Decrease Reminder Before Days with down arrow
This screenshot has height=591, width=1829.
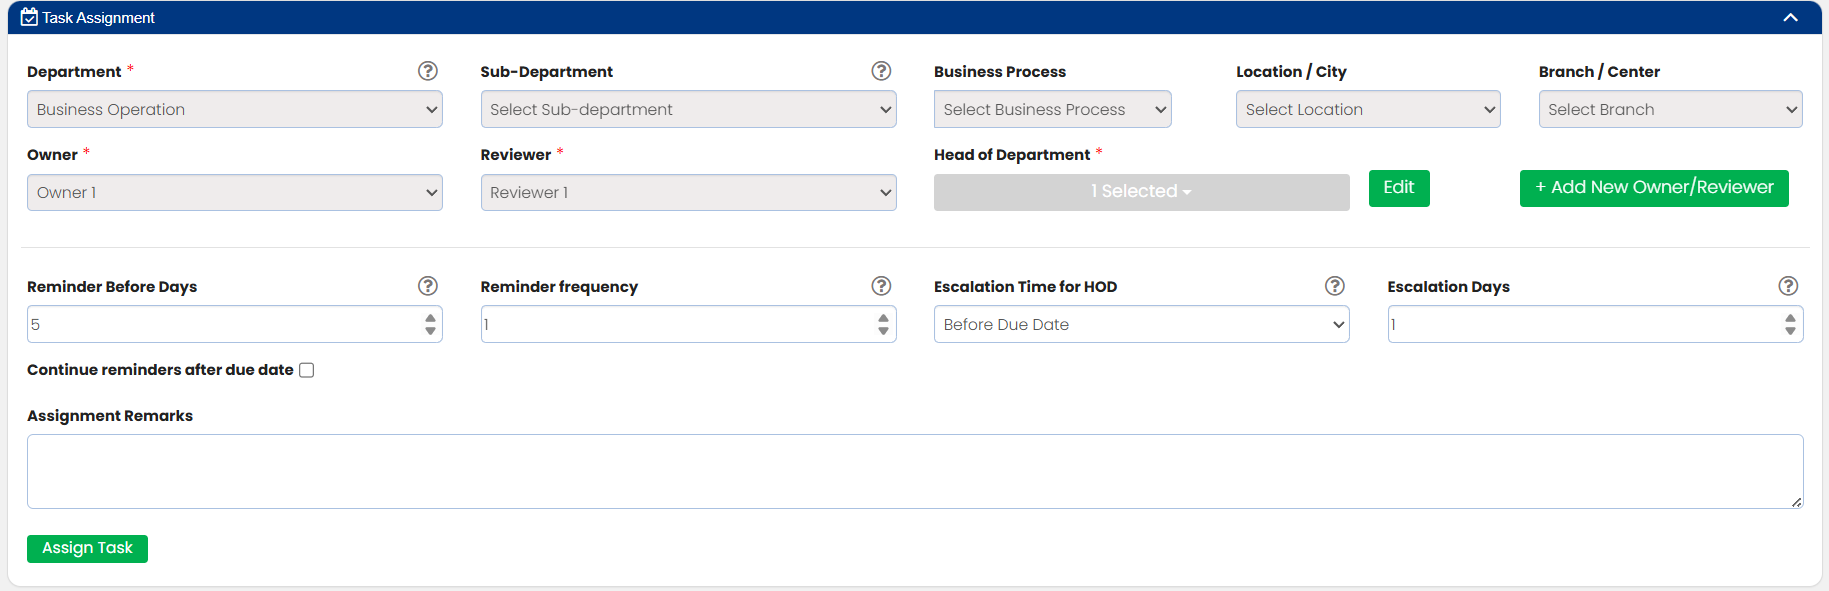[430, 331]
